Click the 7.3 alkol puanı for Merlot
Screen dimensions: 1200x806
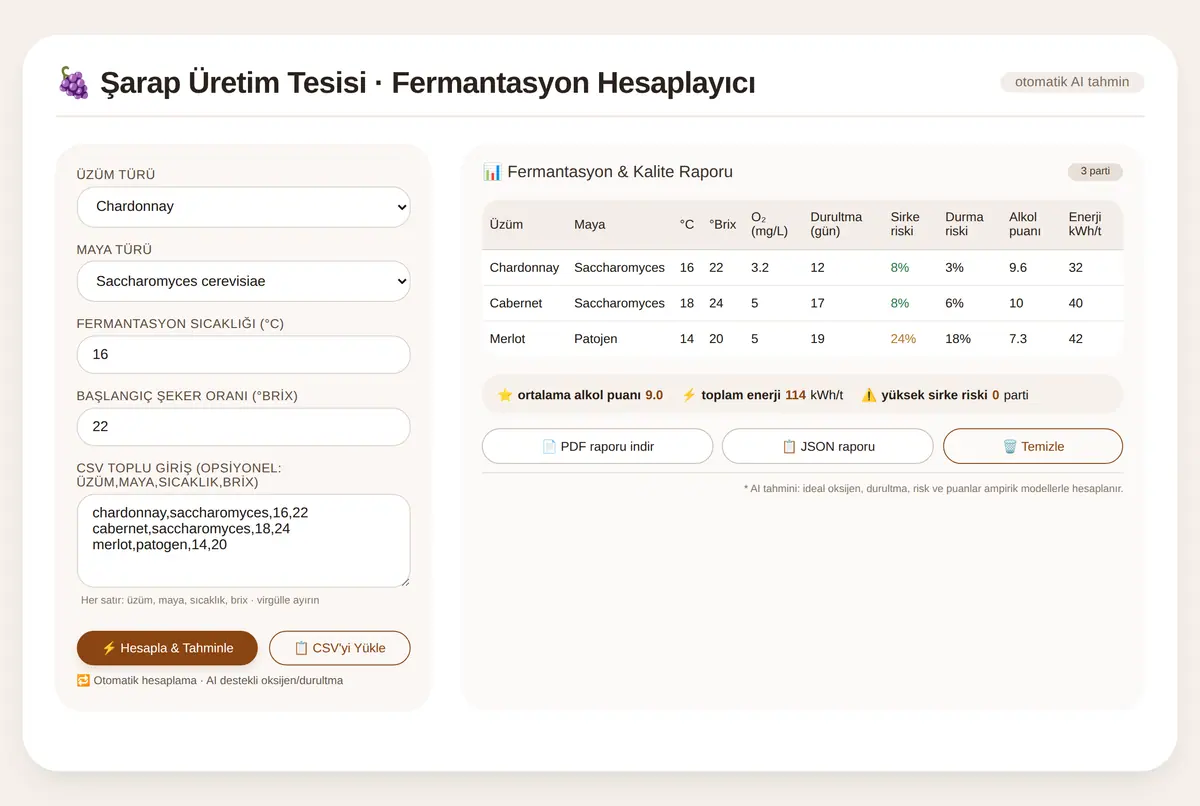pos(1018,339)
